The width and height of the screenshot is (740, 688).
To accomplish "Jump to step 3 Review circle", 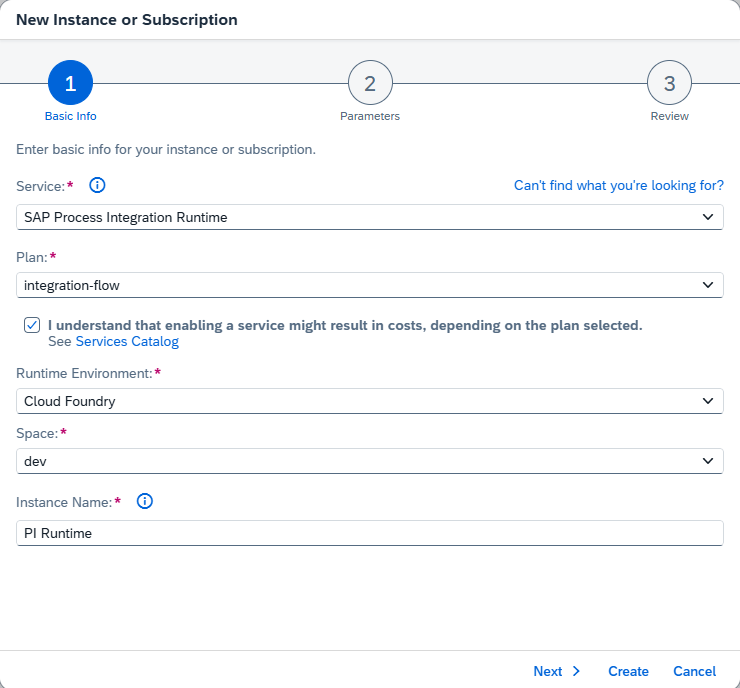I will point(669,84).
